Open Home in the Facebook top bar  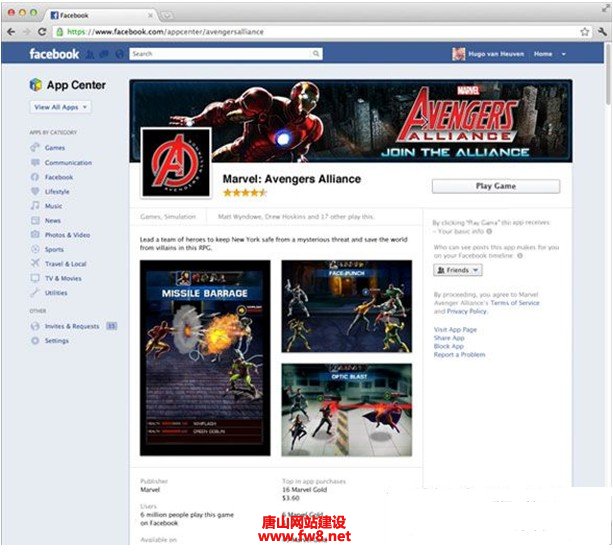click(x=543, y=54)
